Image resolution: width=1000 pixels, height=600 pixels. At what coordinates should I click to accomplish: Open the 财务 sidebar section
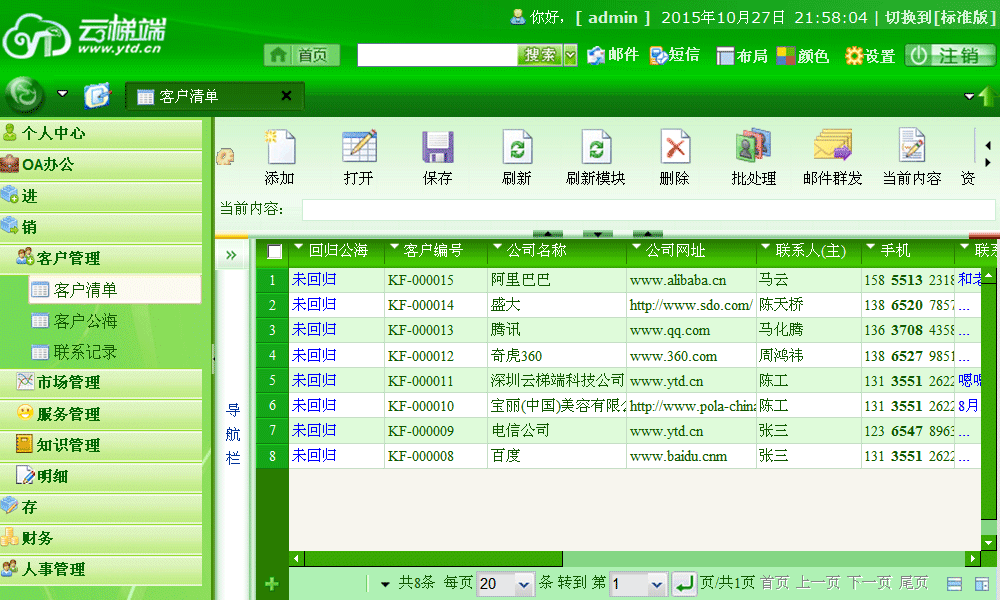click(x=101, y=538)
